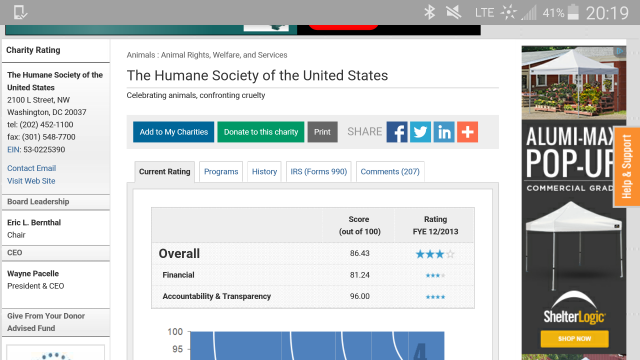Click Shop Now on ShelterLogic ad

coord(574,338)
